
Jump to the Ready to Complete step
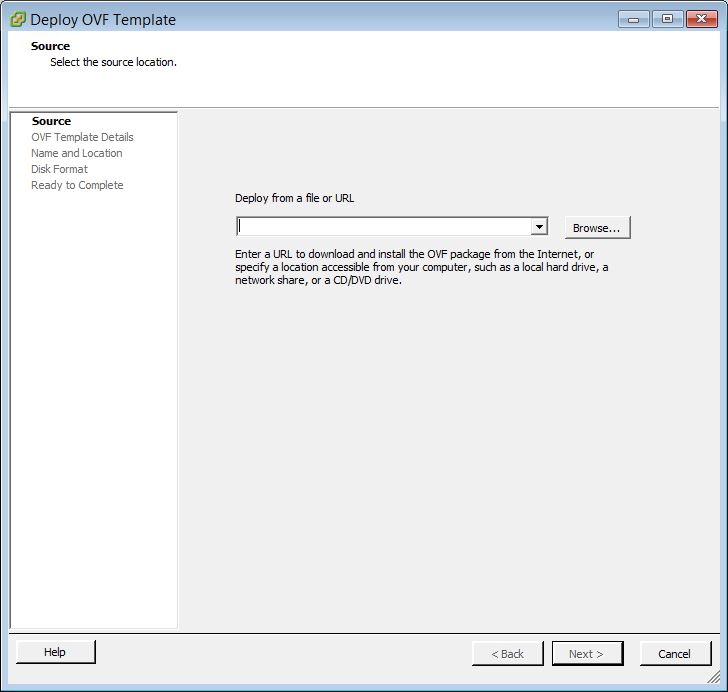tap(77, 185)
